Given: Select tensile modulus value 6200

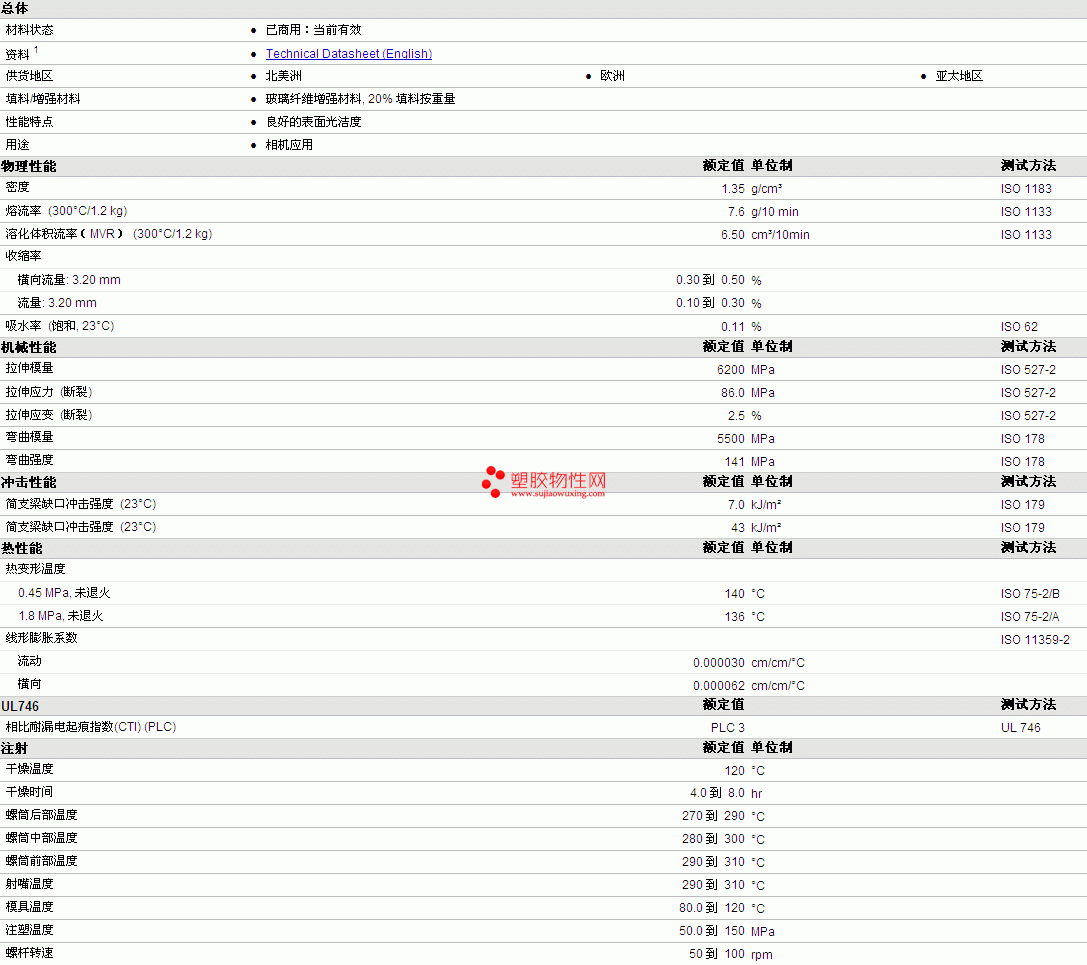Looking at the screenshot, I should 731,370.
